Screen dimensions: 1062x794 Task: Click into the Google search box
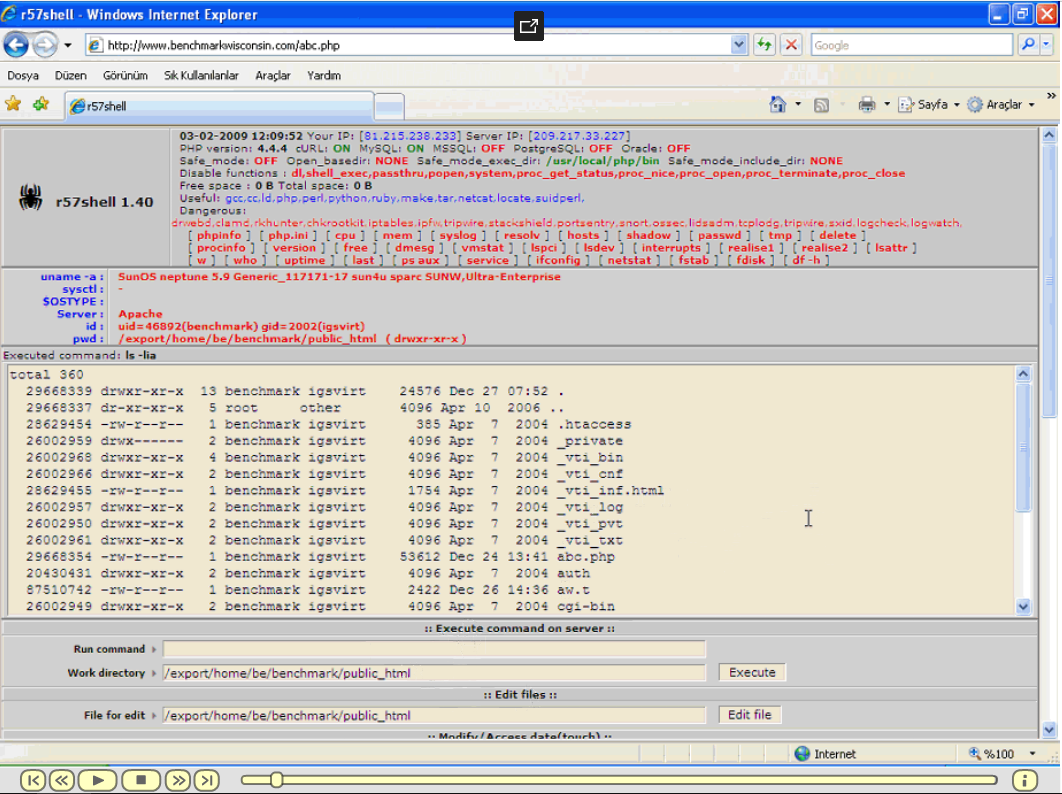[x=912, y=45]
